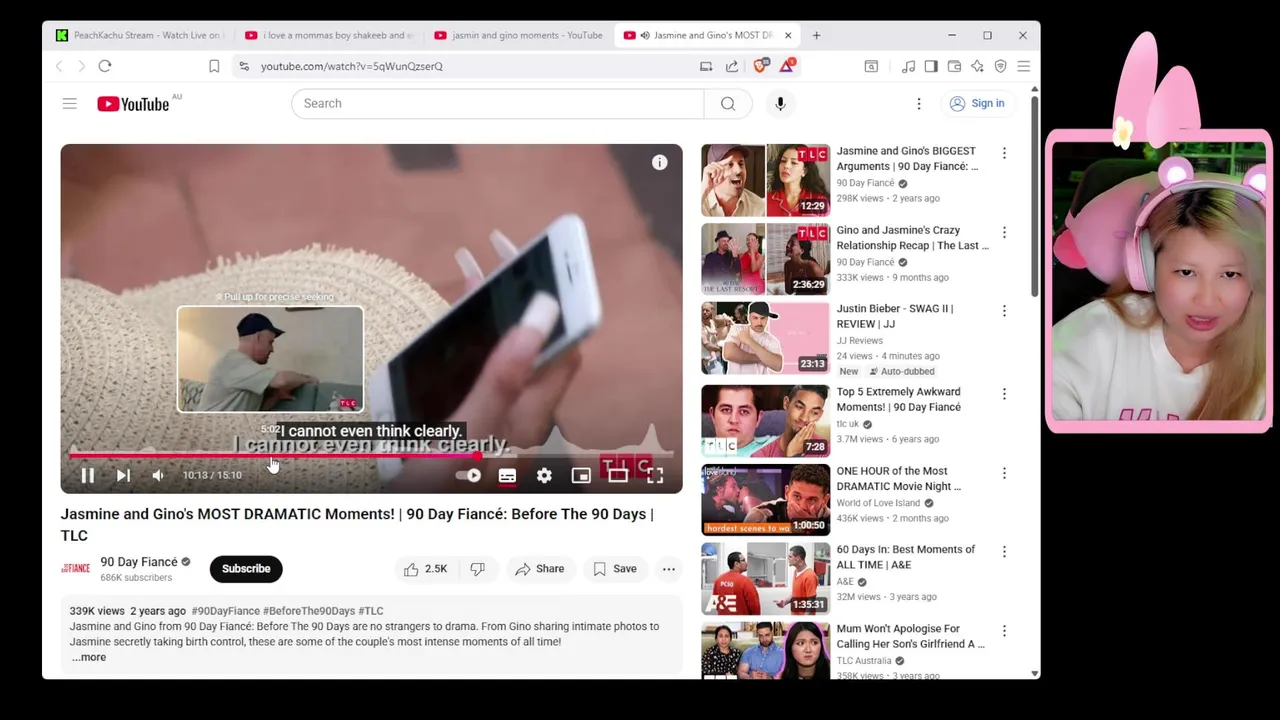
Task: Go back in browser history
Action: point(59,66)
